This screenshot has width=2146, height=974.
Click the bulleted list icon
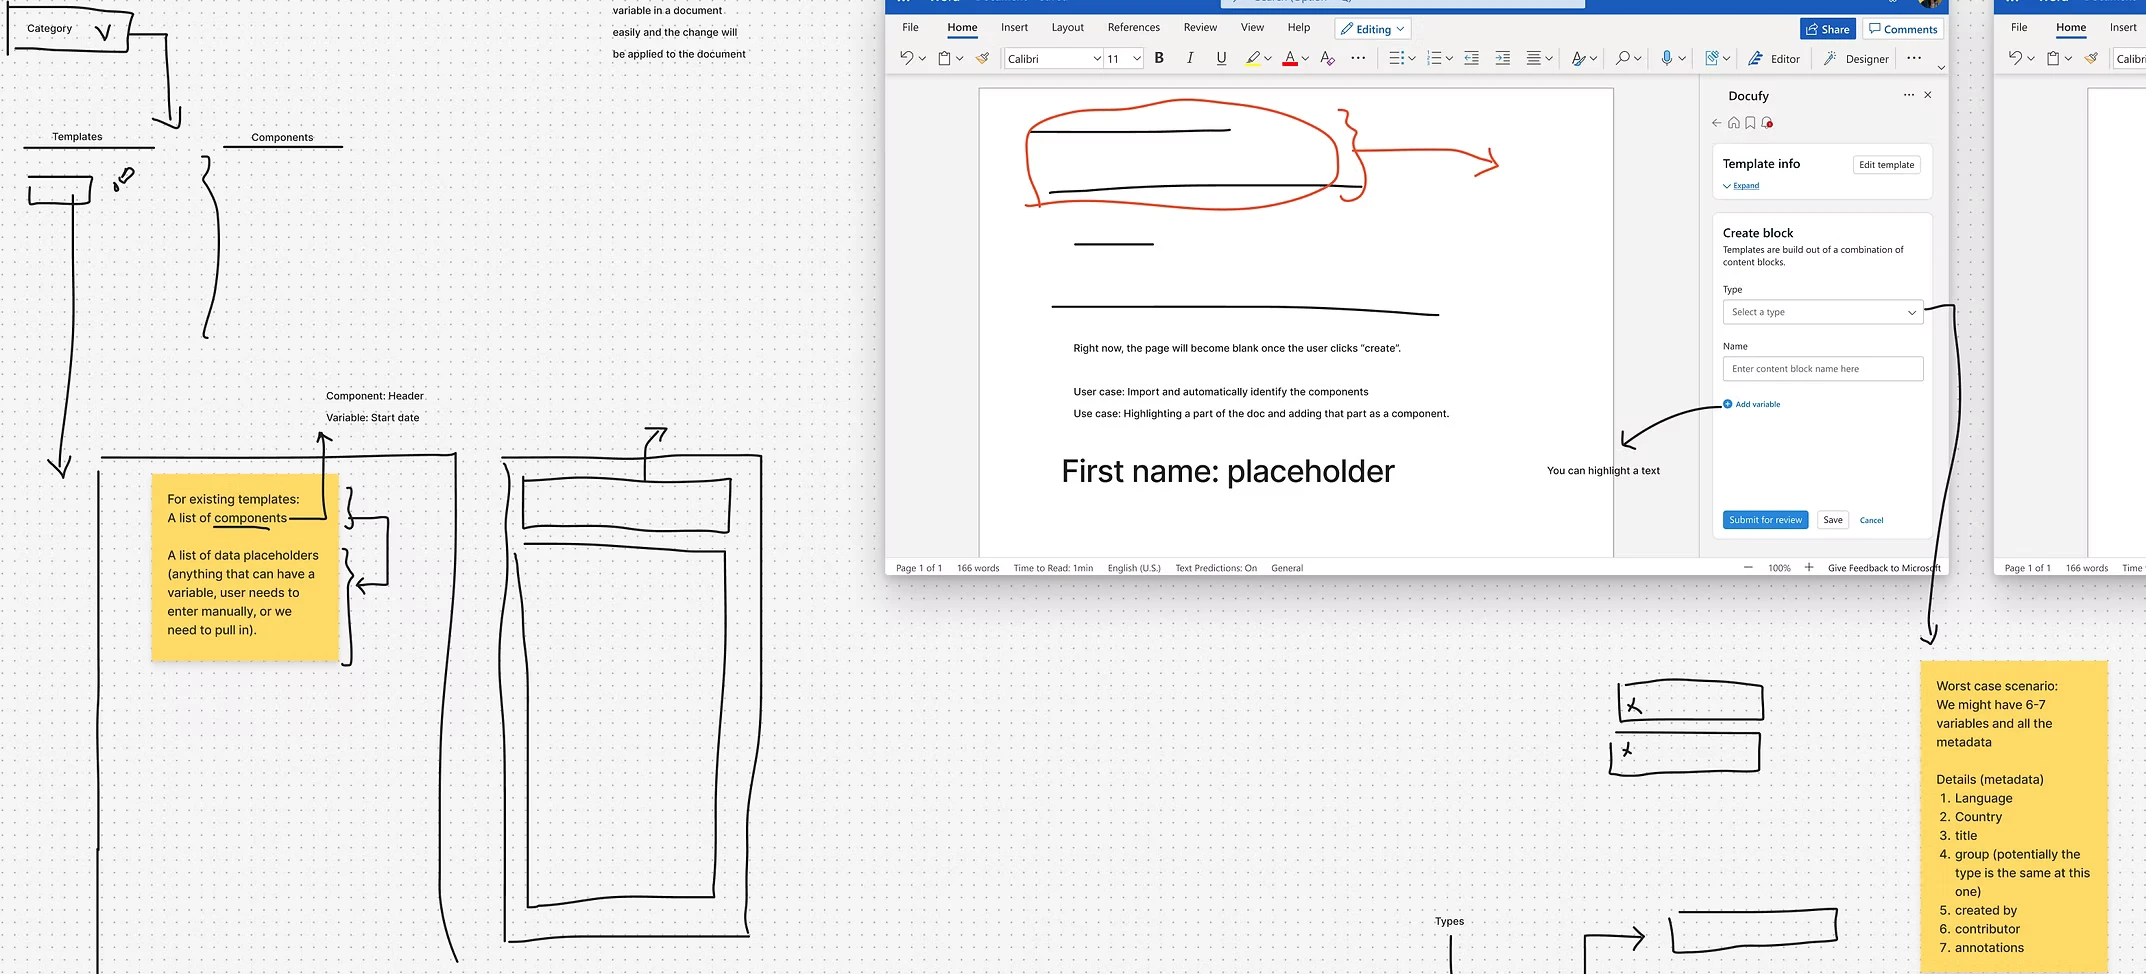coord(1397,58)
